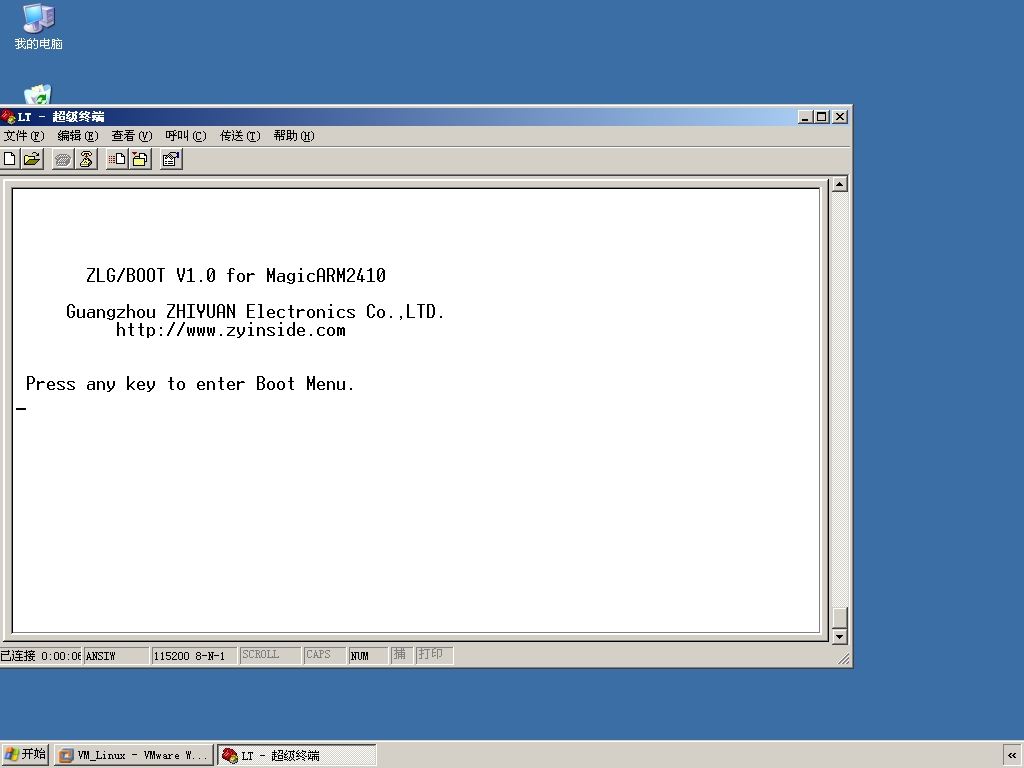This screenshot has height=768, width=1024.
Task: Select the Recycle Bin desktop icon
Action: [x=37, y=95]
